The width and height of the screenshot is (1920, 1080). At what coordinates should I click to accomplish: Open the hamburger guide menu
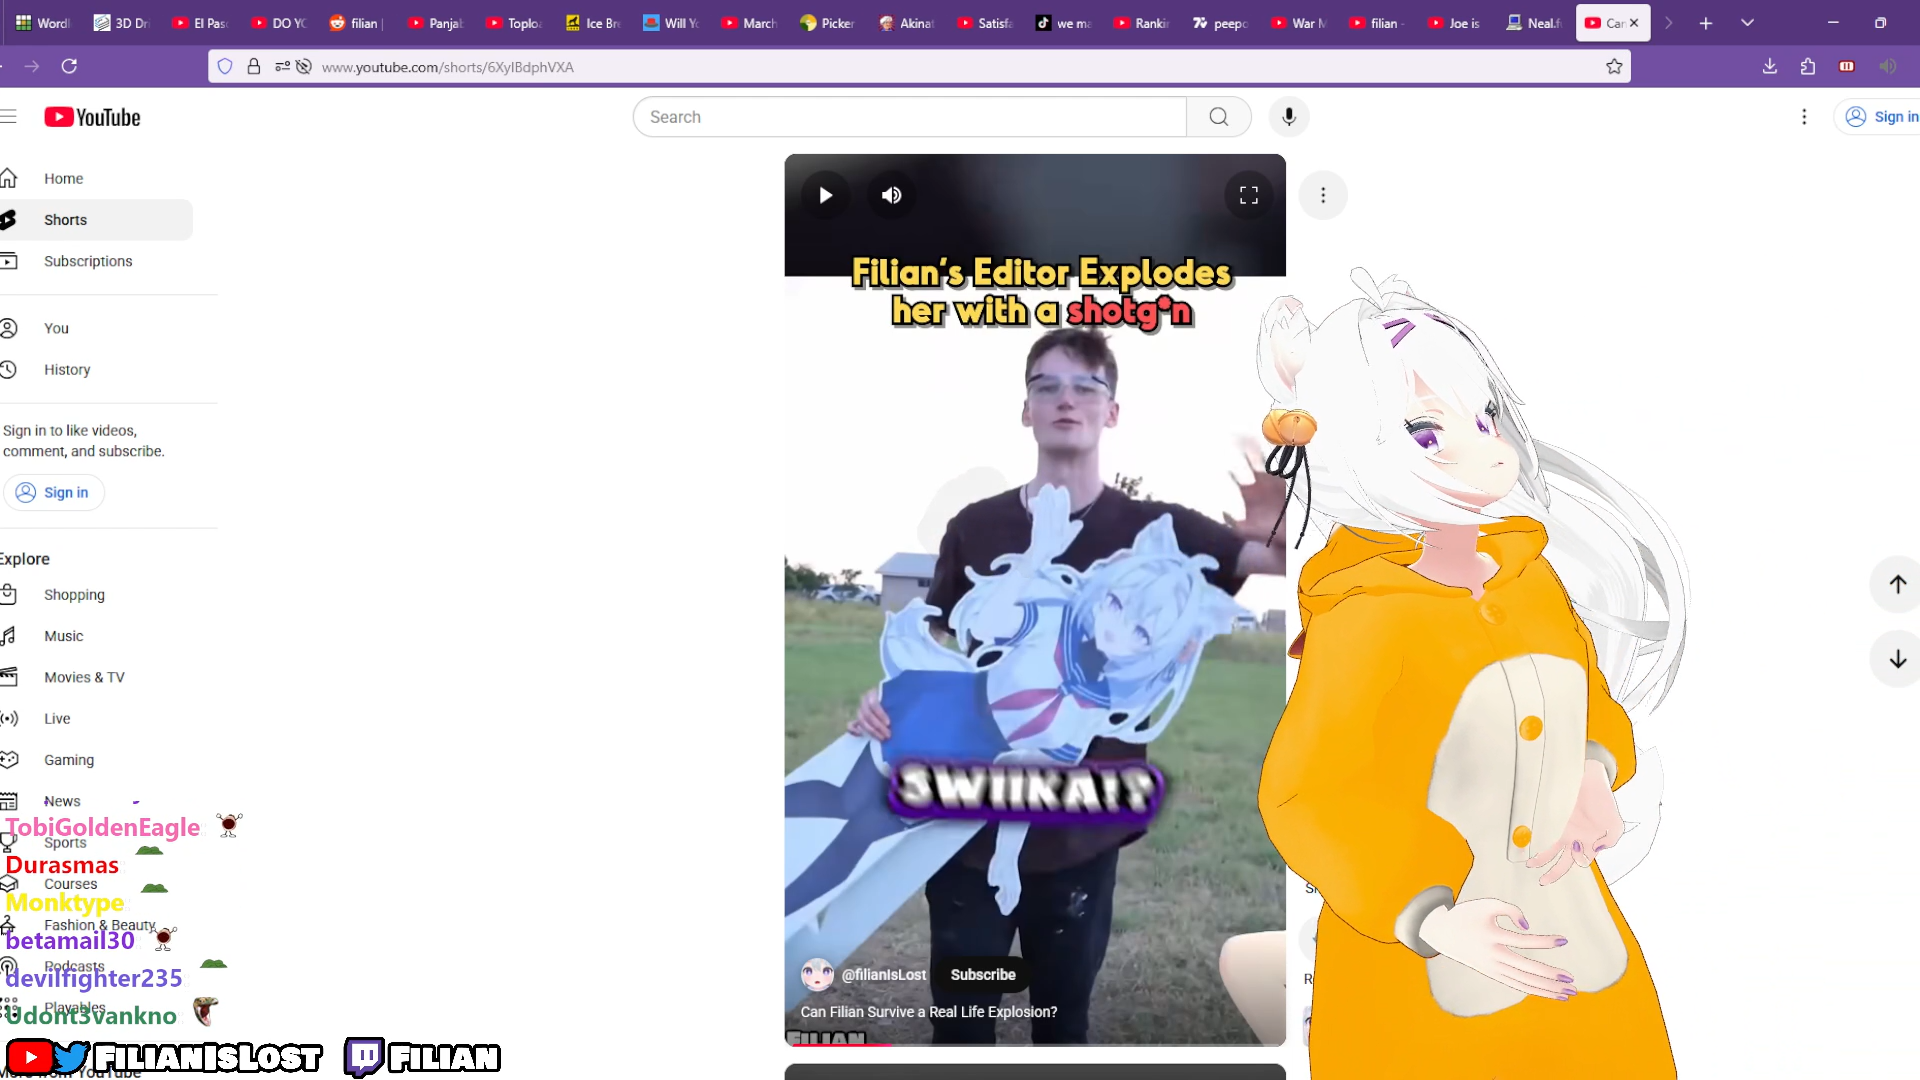pyautogui.click(x=8, y=117)
